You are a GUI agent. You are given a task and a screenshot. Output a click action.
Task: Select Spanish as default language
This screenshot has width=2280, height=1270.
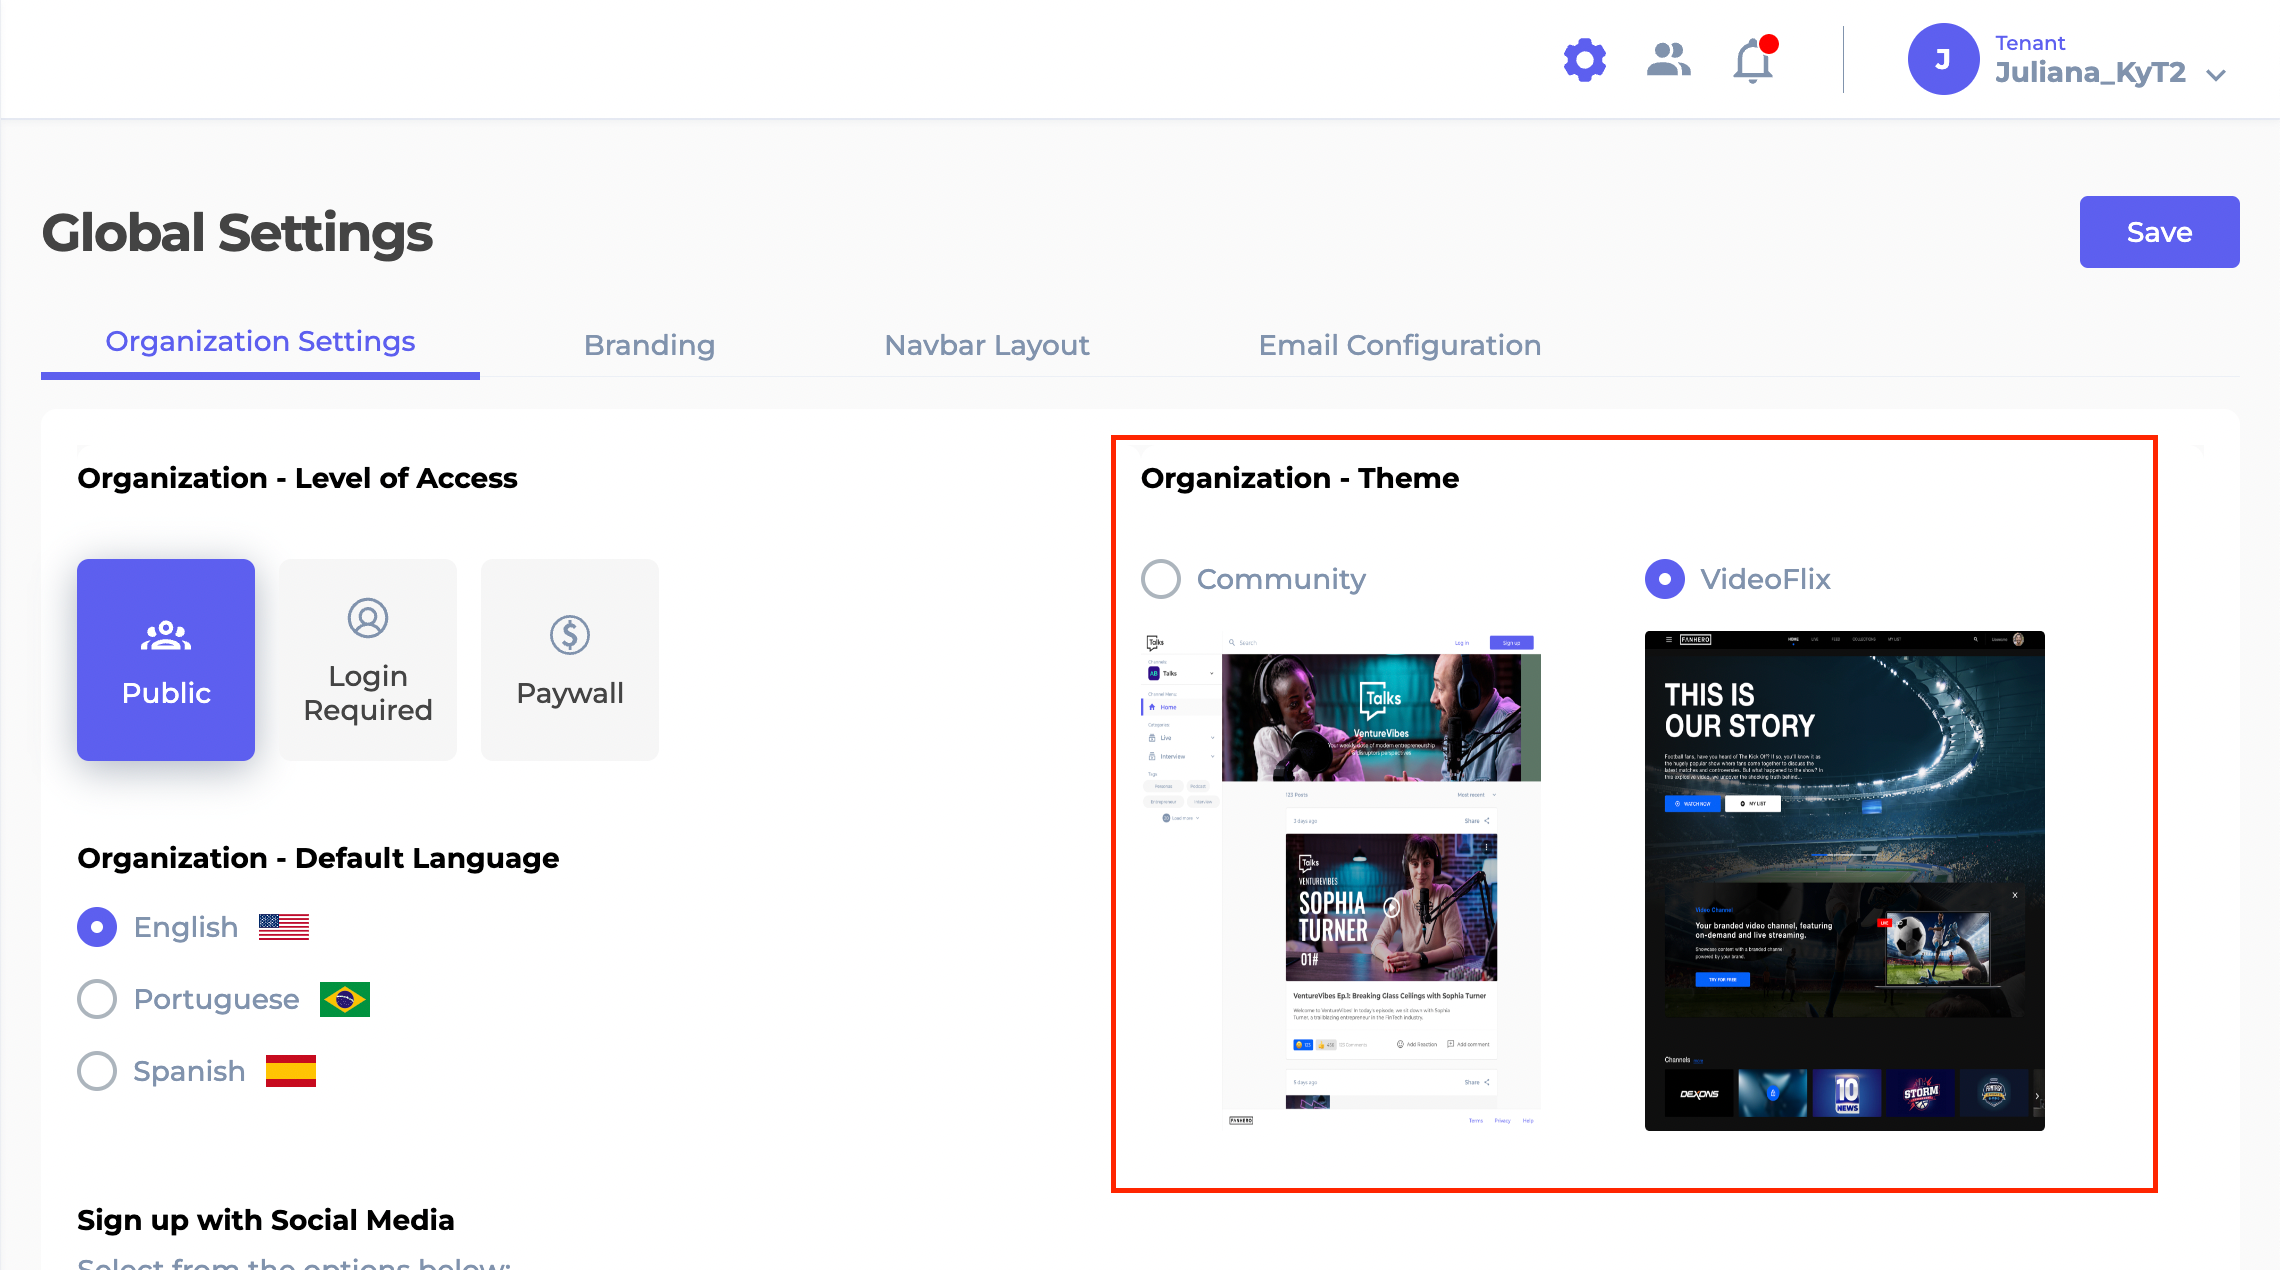click(x=97, y=1071)
